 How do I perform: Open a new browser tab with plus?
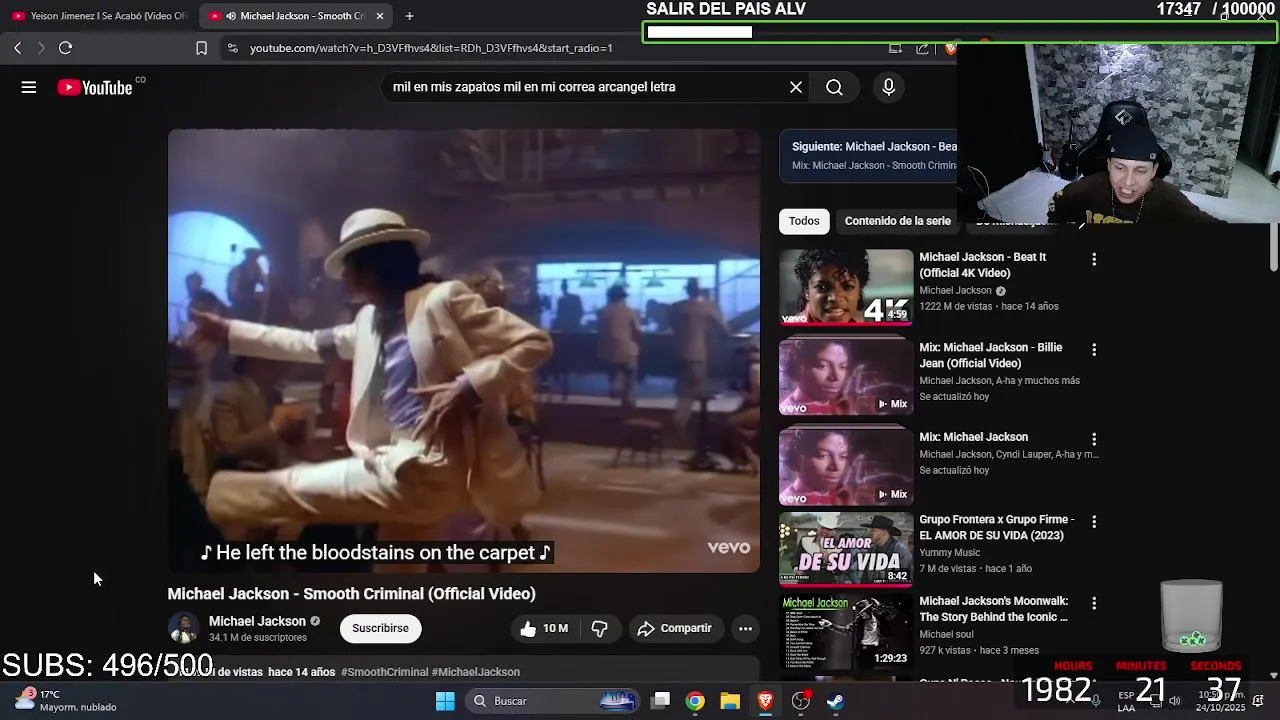coord(409,15)
